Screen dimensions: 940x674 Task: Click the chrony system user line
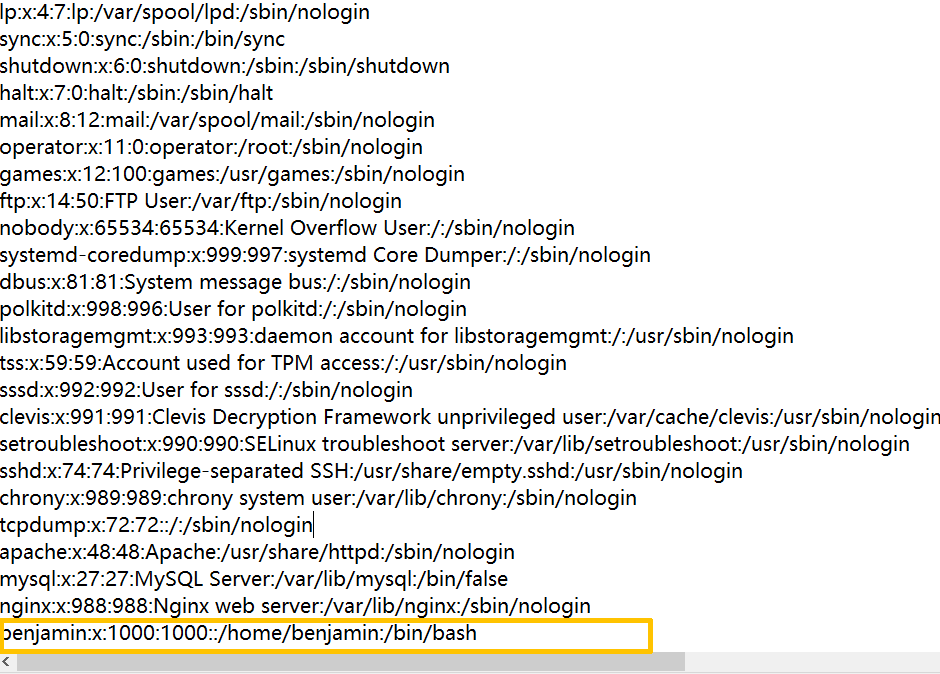point(318,498)
